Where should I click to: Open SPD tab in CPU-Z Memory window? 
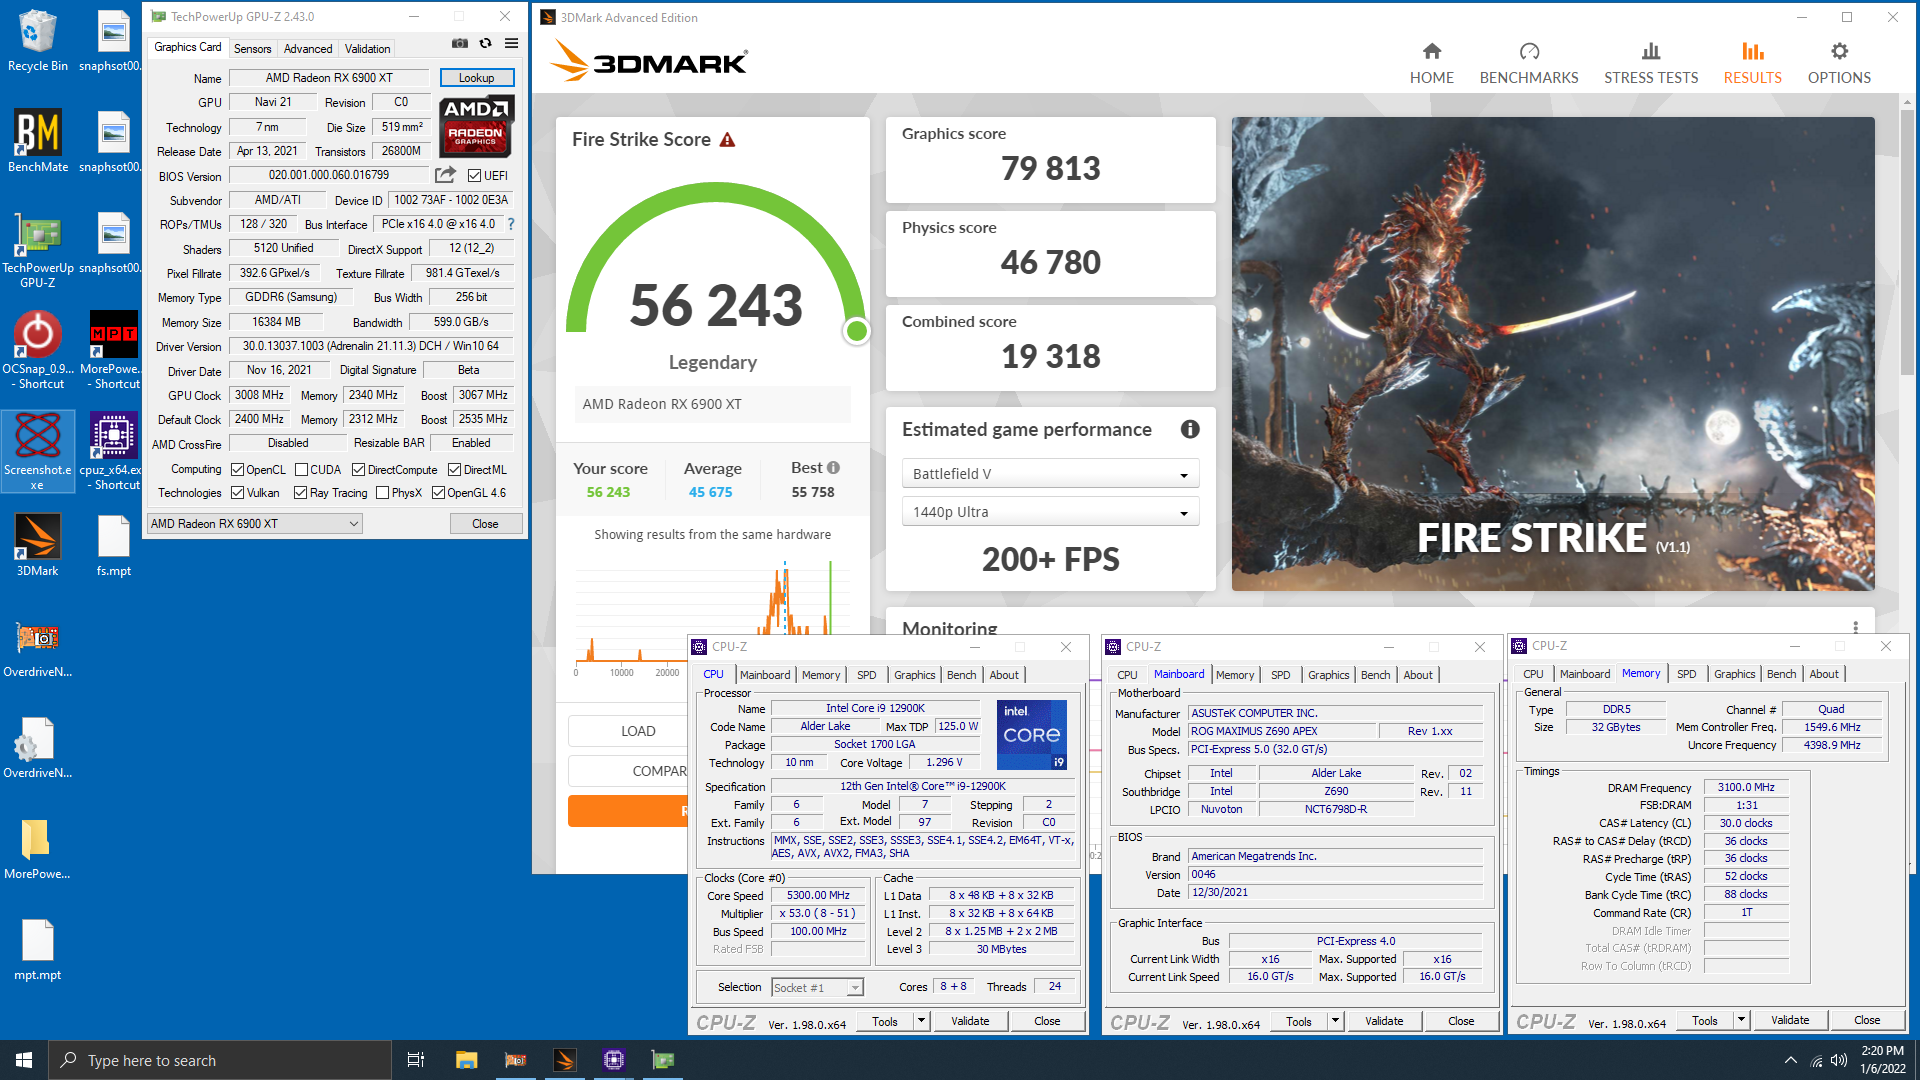point(1686,674)
